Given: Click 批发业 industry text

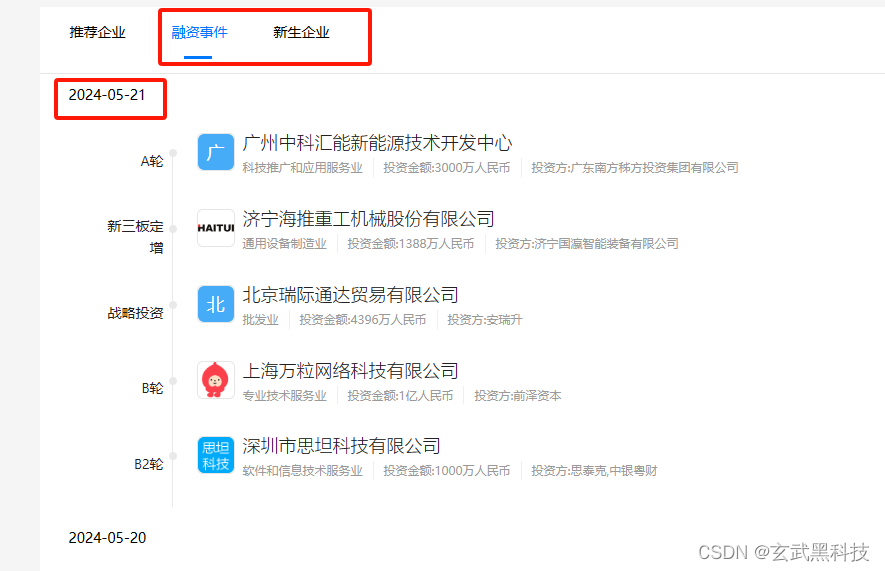Looking at the screenshot, I should [261, 320].
